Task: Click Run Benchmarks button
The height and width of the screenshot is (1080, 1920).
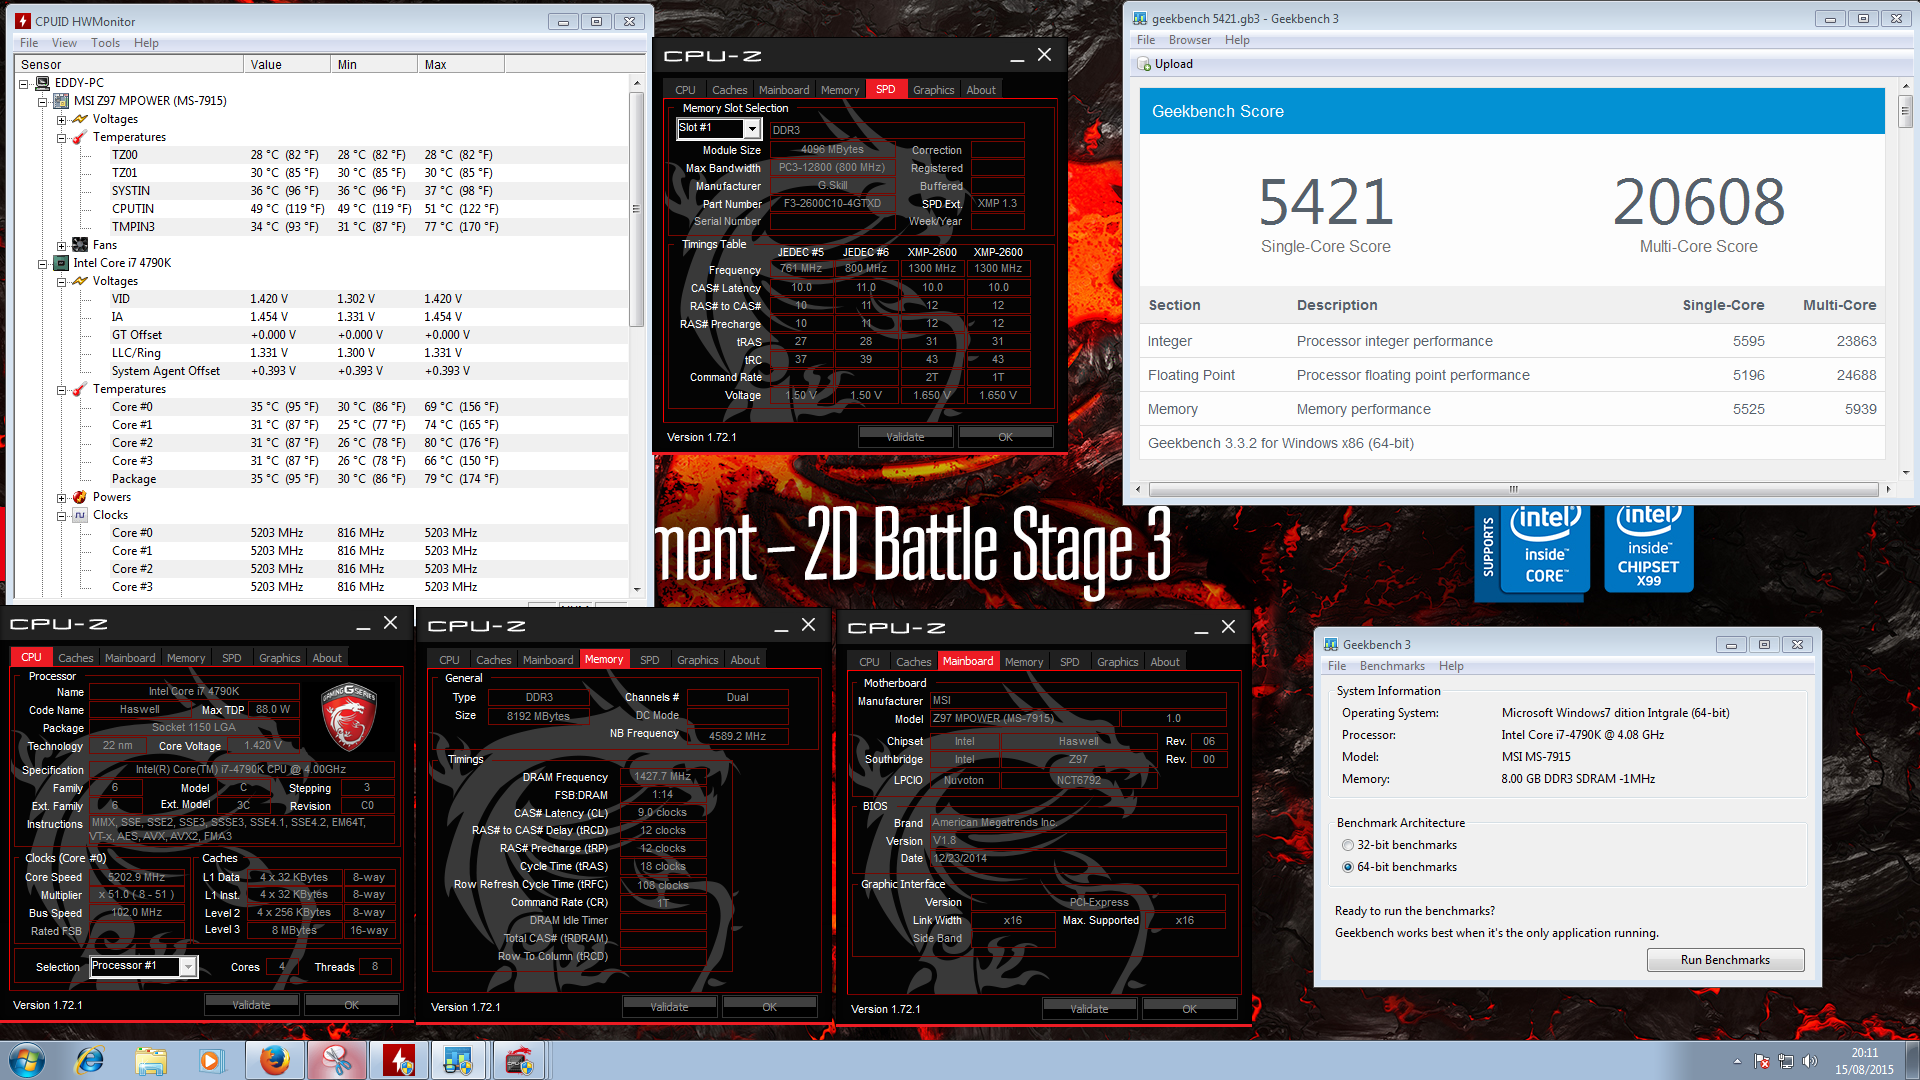Action: click(x=1725, y=960)
